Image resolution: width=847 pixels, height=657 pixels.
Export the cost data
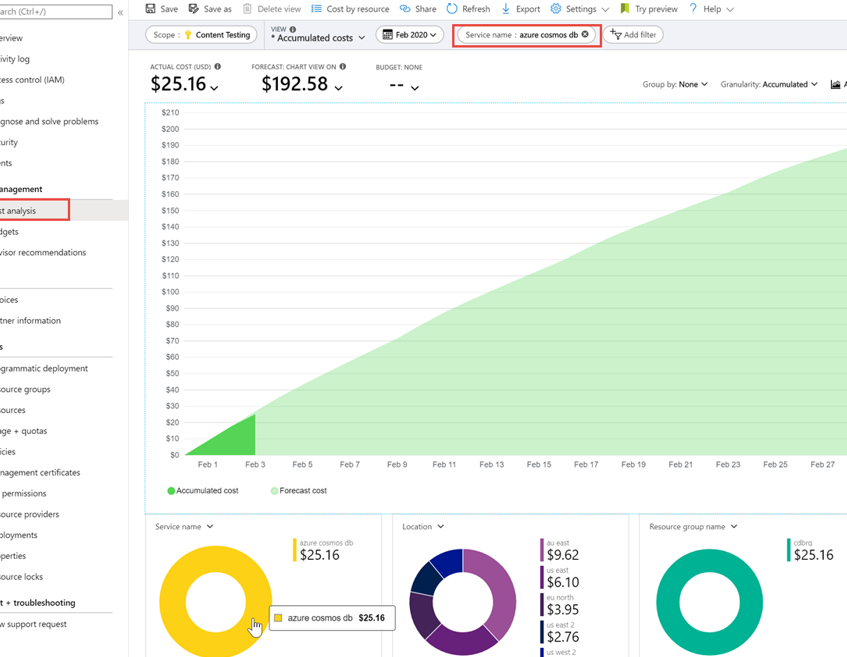521,9
